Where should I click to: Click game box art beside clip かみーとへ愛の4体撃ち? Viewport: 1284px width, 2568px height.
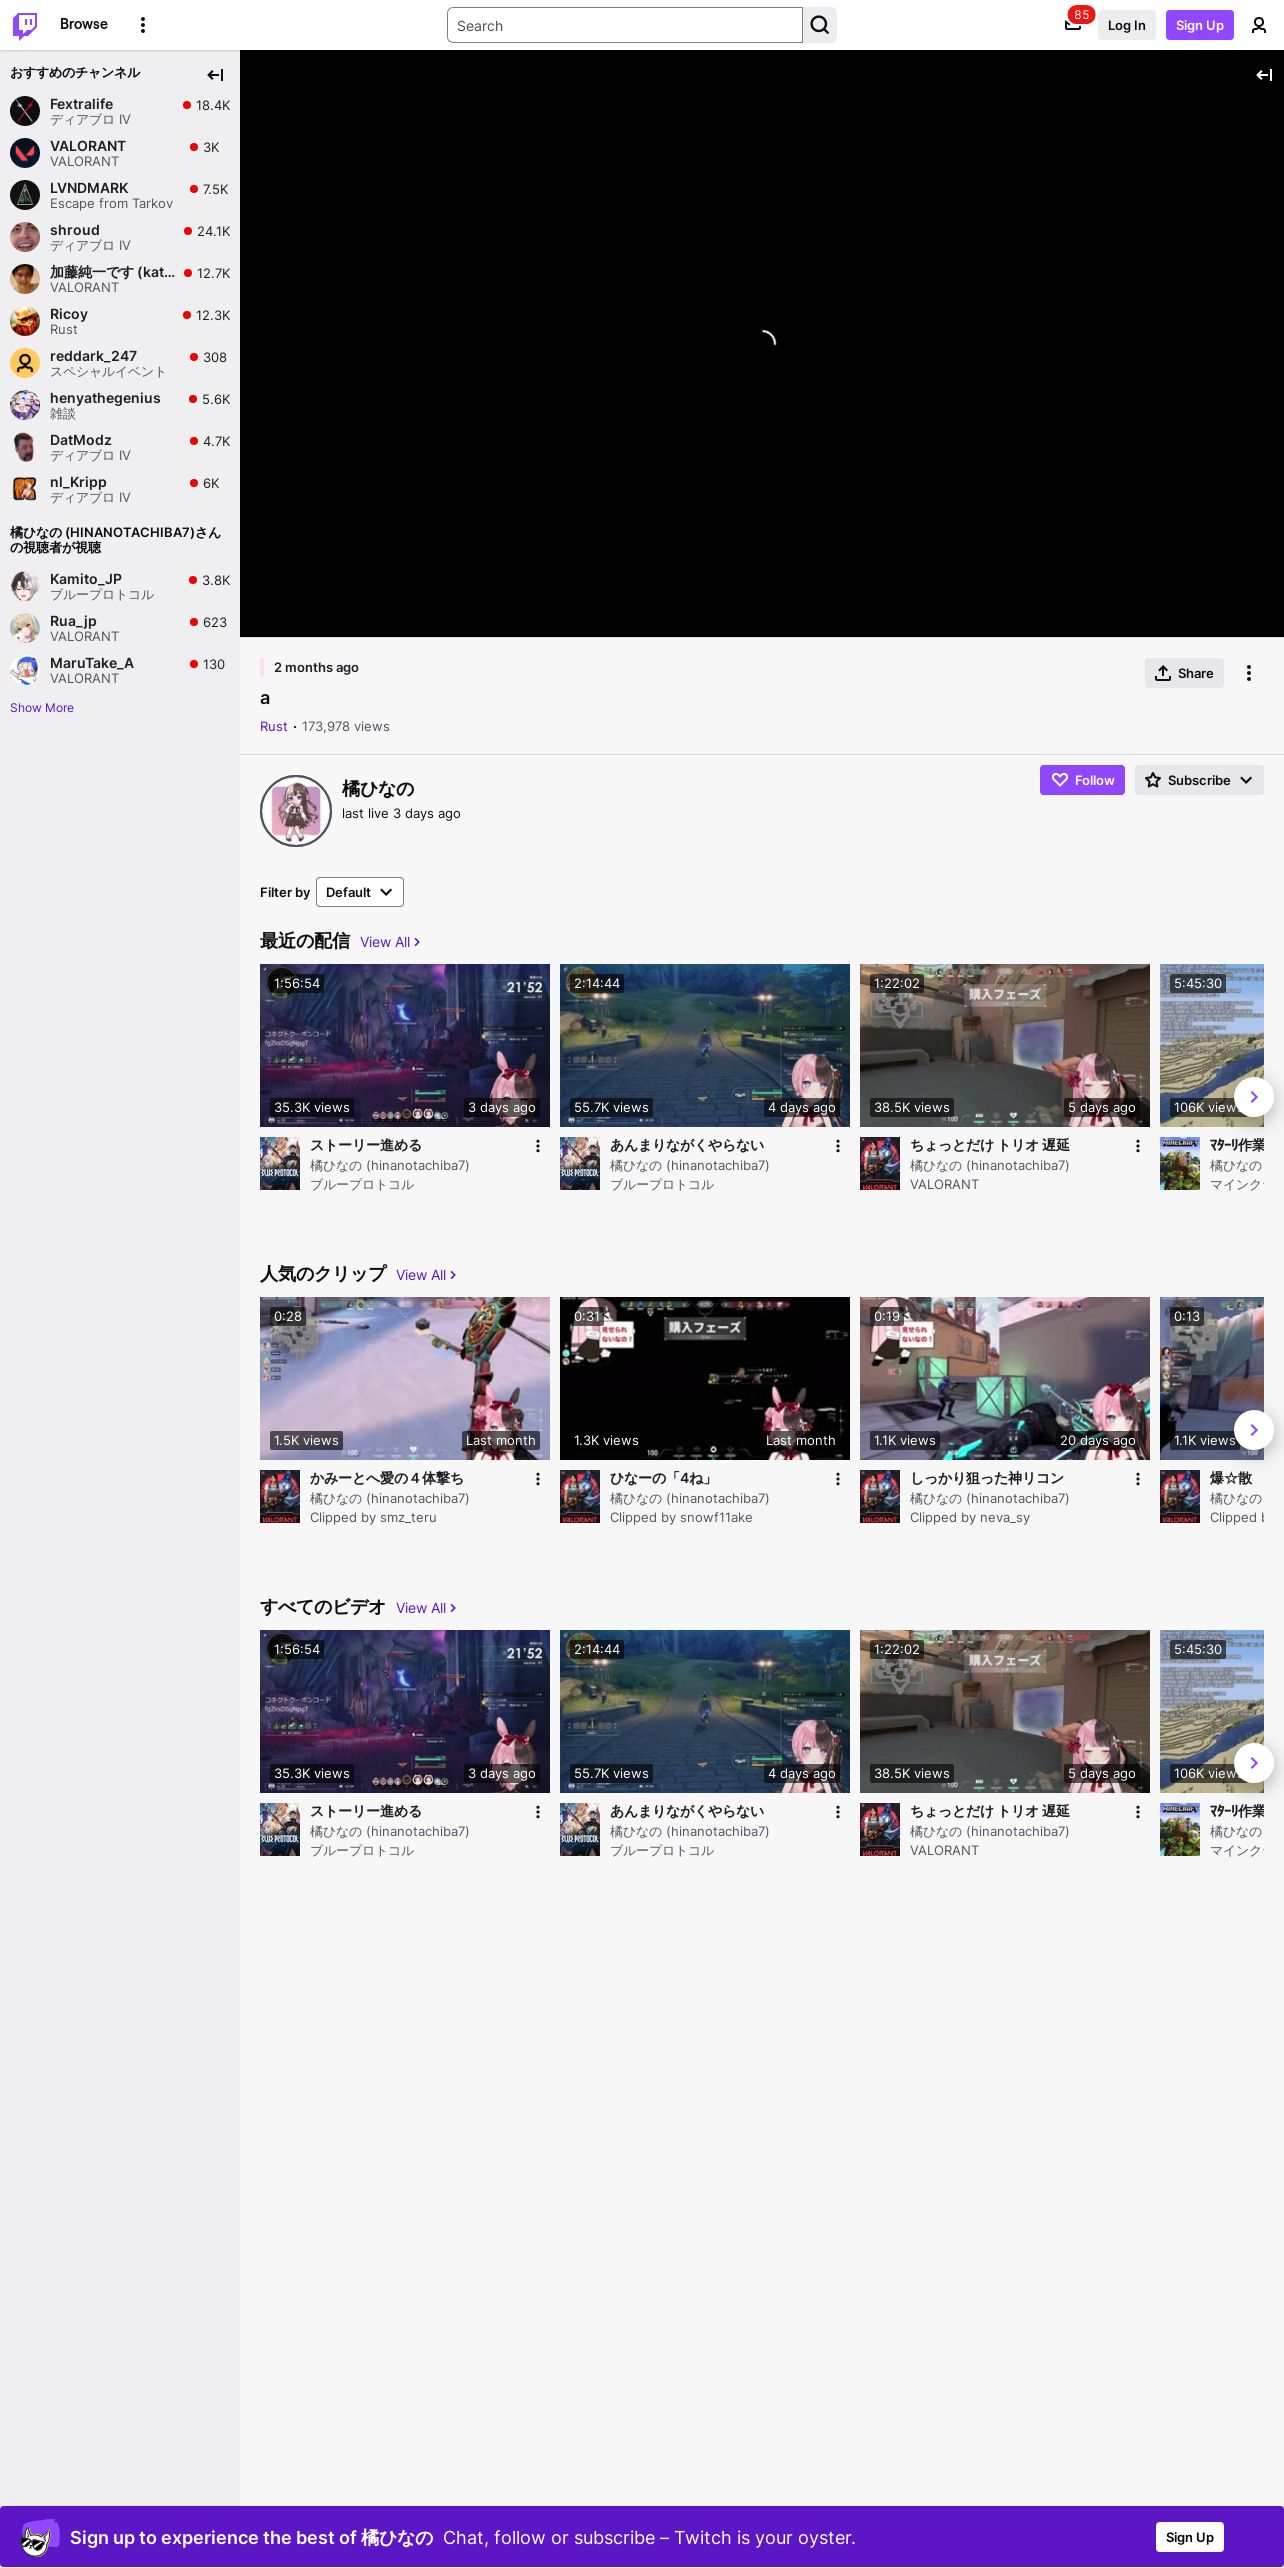pyautogui.click(x=280, y=1497)
